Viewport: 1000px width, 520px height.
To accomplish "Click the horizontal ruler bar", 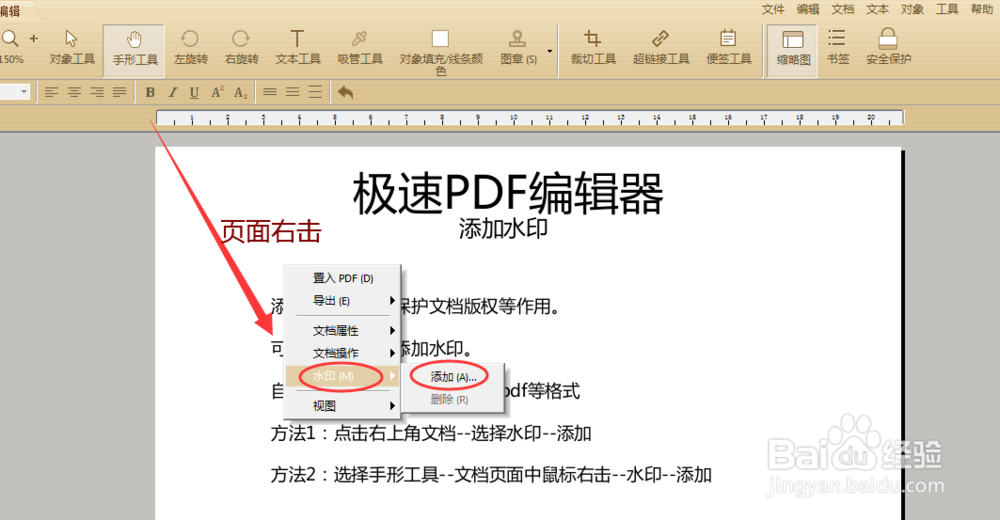I will (x=529, y=117).
